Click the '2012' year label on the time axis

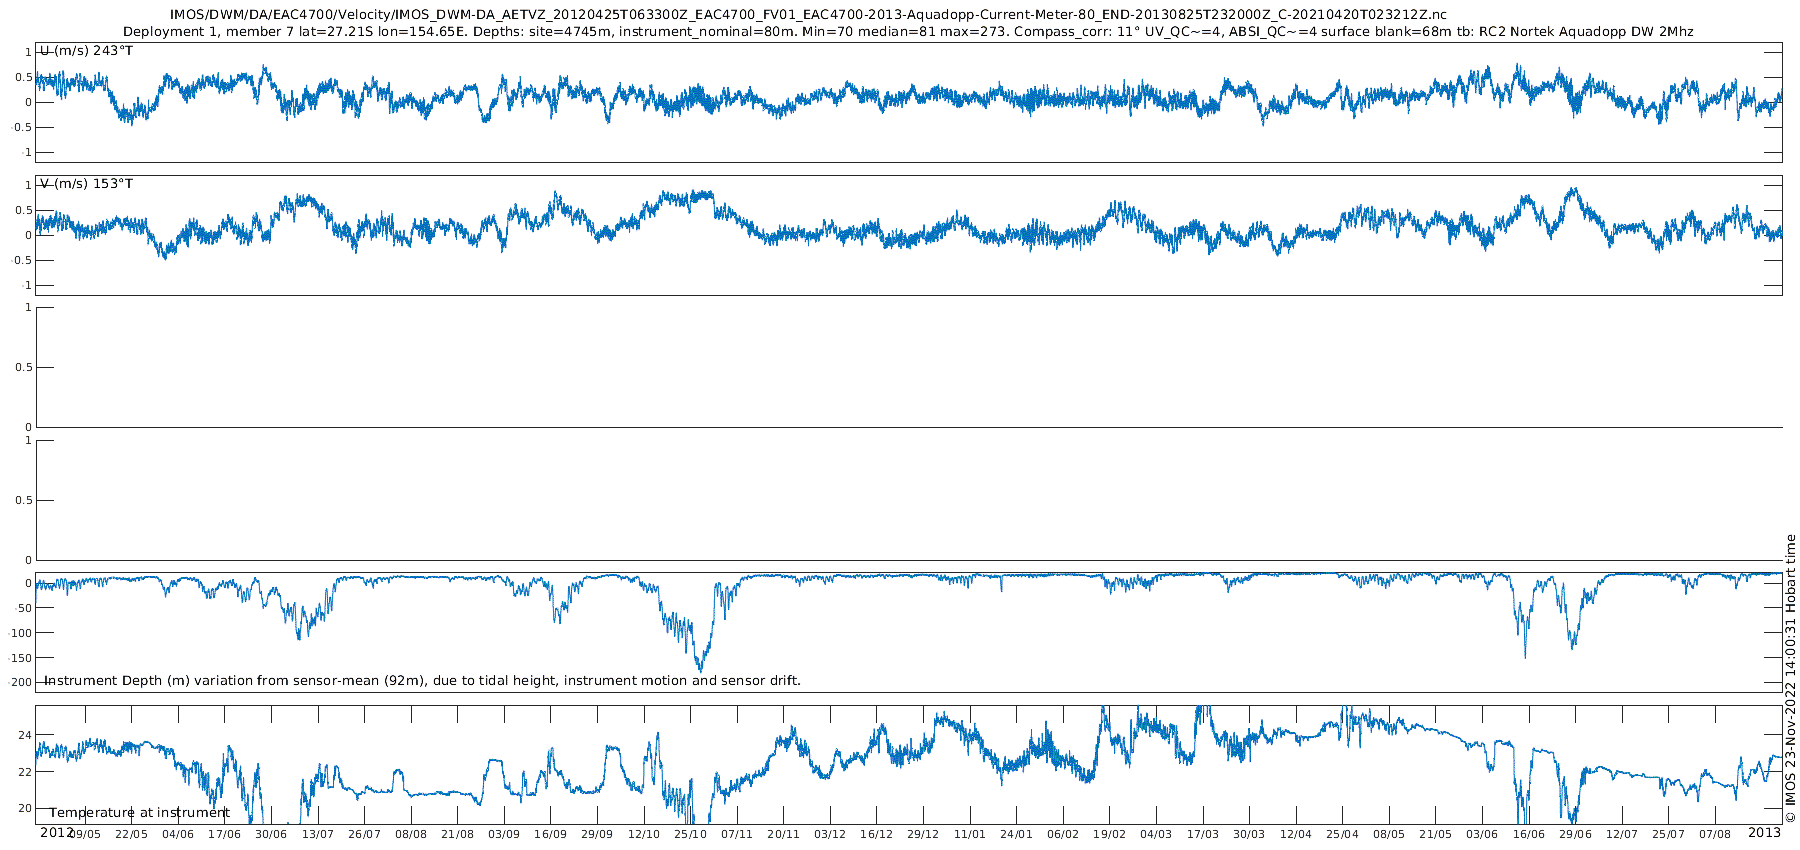coord(57,832)
